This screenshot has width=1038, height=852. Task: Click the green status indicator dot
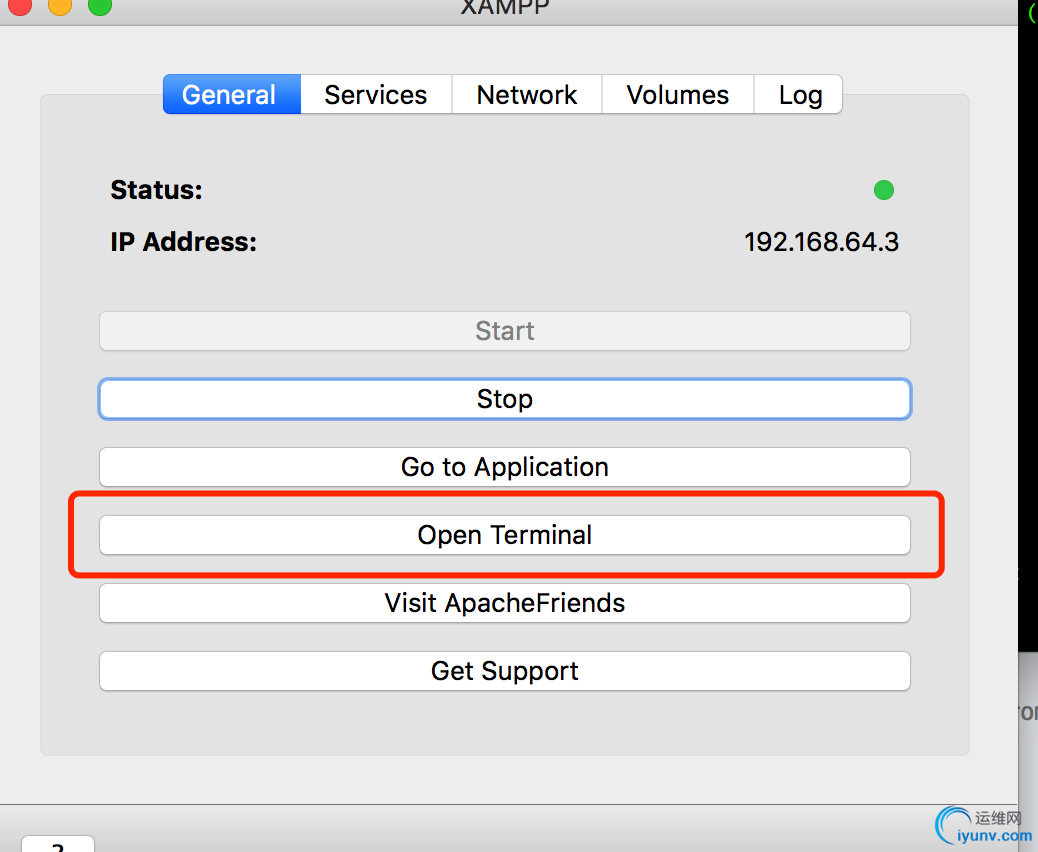click(884, 190)
